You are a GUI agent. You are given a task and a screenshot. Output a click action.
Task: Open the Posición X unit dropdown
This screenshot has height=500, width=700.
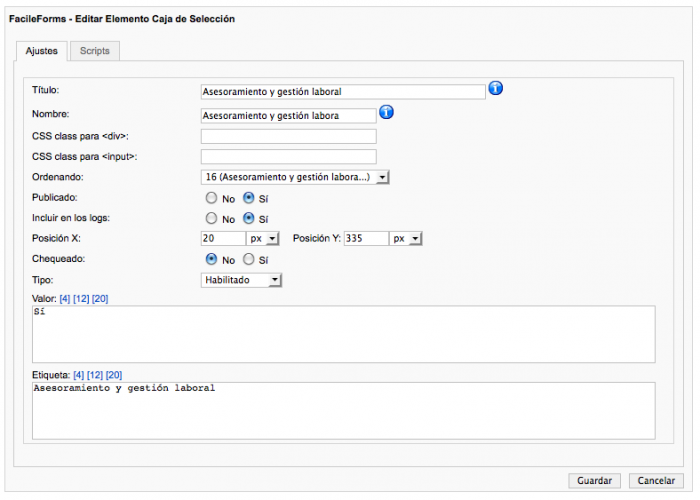point(263,238)
